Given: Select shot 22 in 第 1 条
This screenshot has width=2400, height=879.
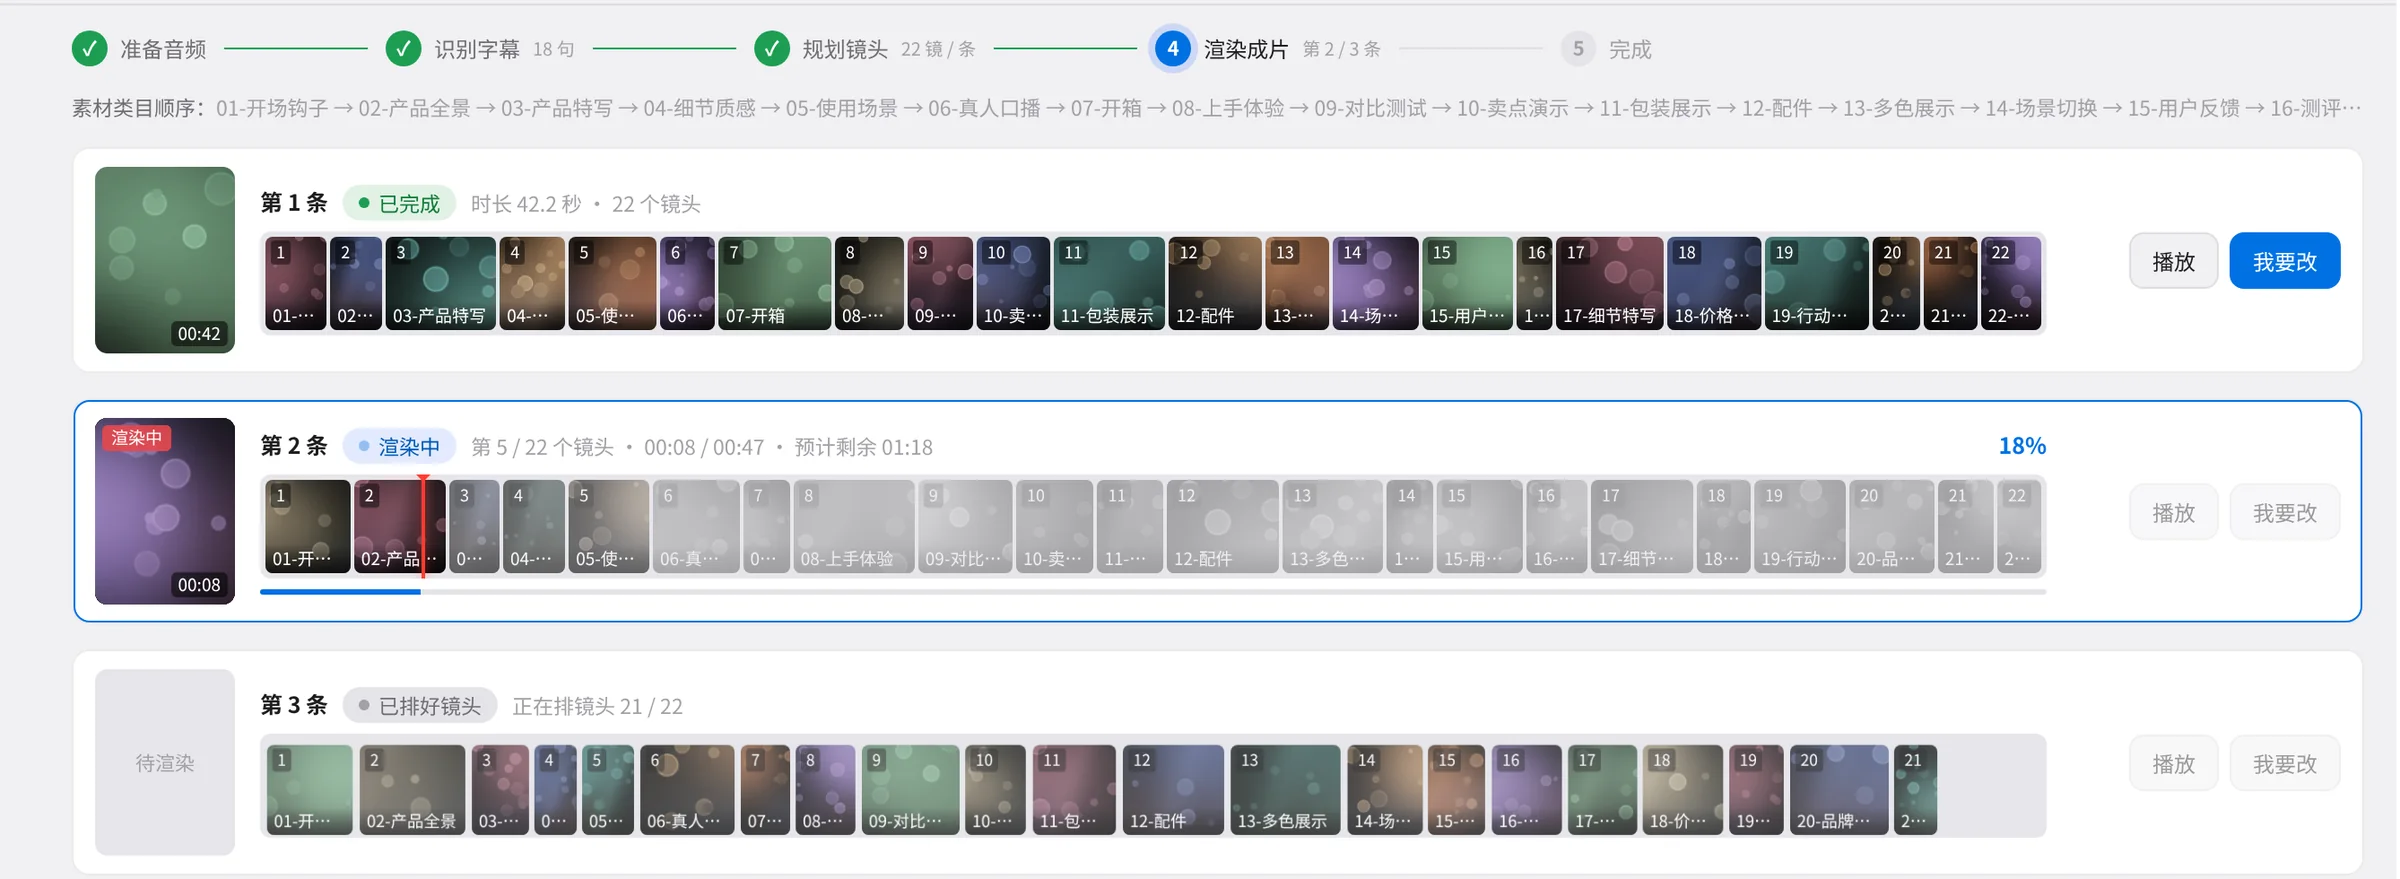Looking at the screenshot, I should tap(2011, 283).
